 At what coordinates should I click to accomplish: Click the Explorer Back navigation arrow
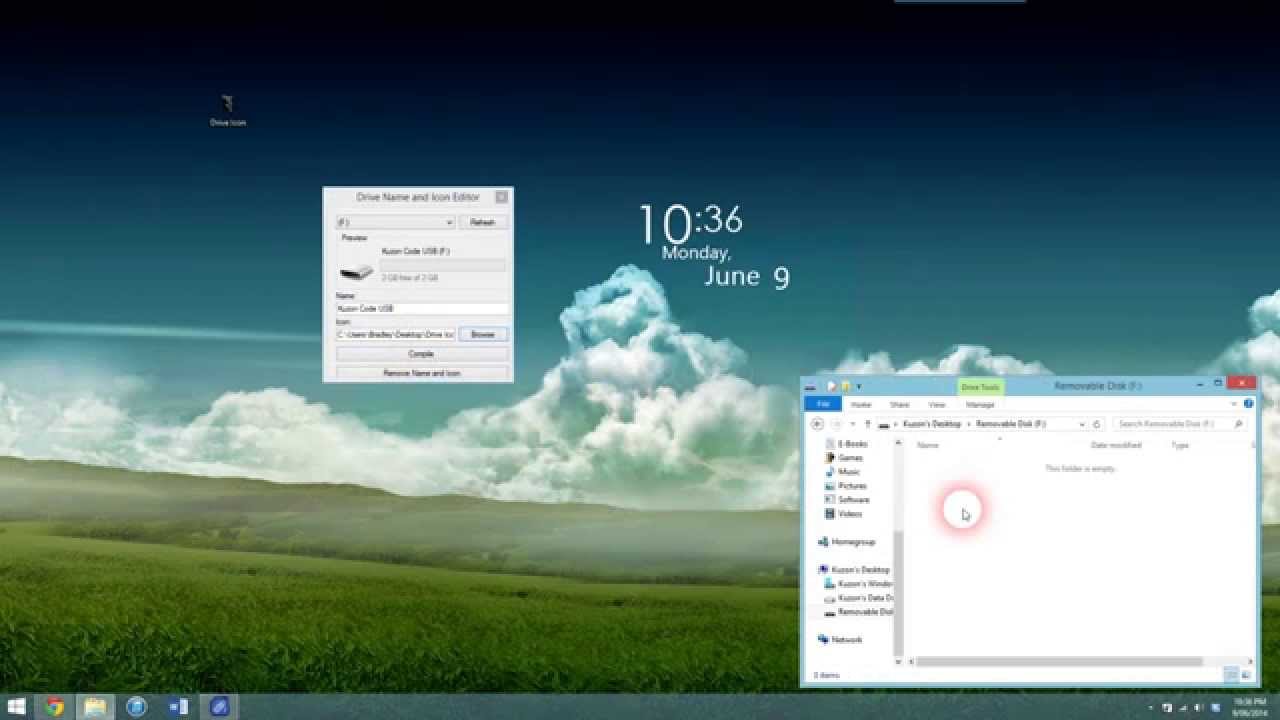coord(817,424)
